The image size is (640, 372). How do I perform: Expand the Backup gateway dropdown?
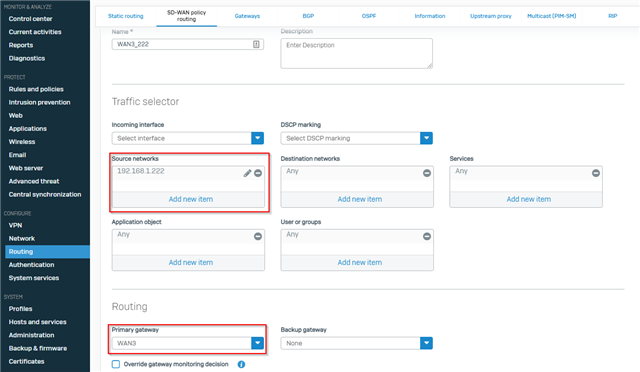pyautogui.click(x=357, y=343)
